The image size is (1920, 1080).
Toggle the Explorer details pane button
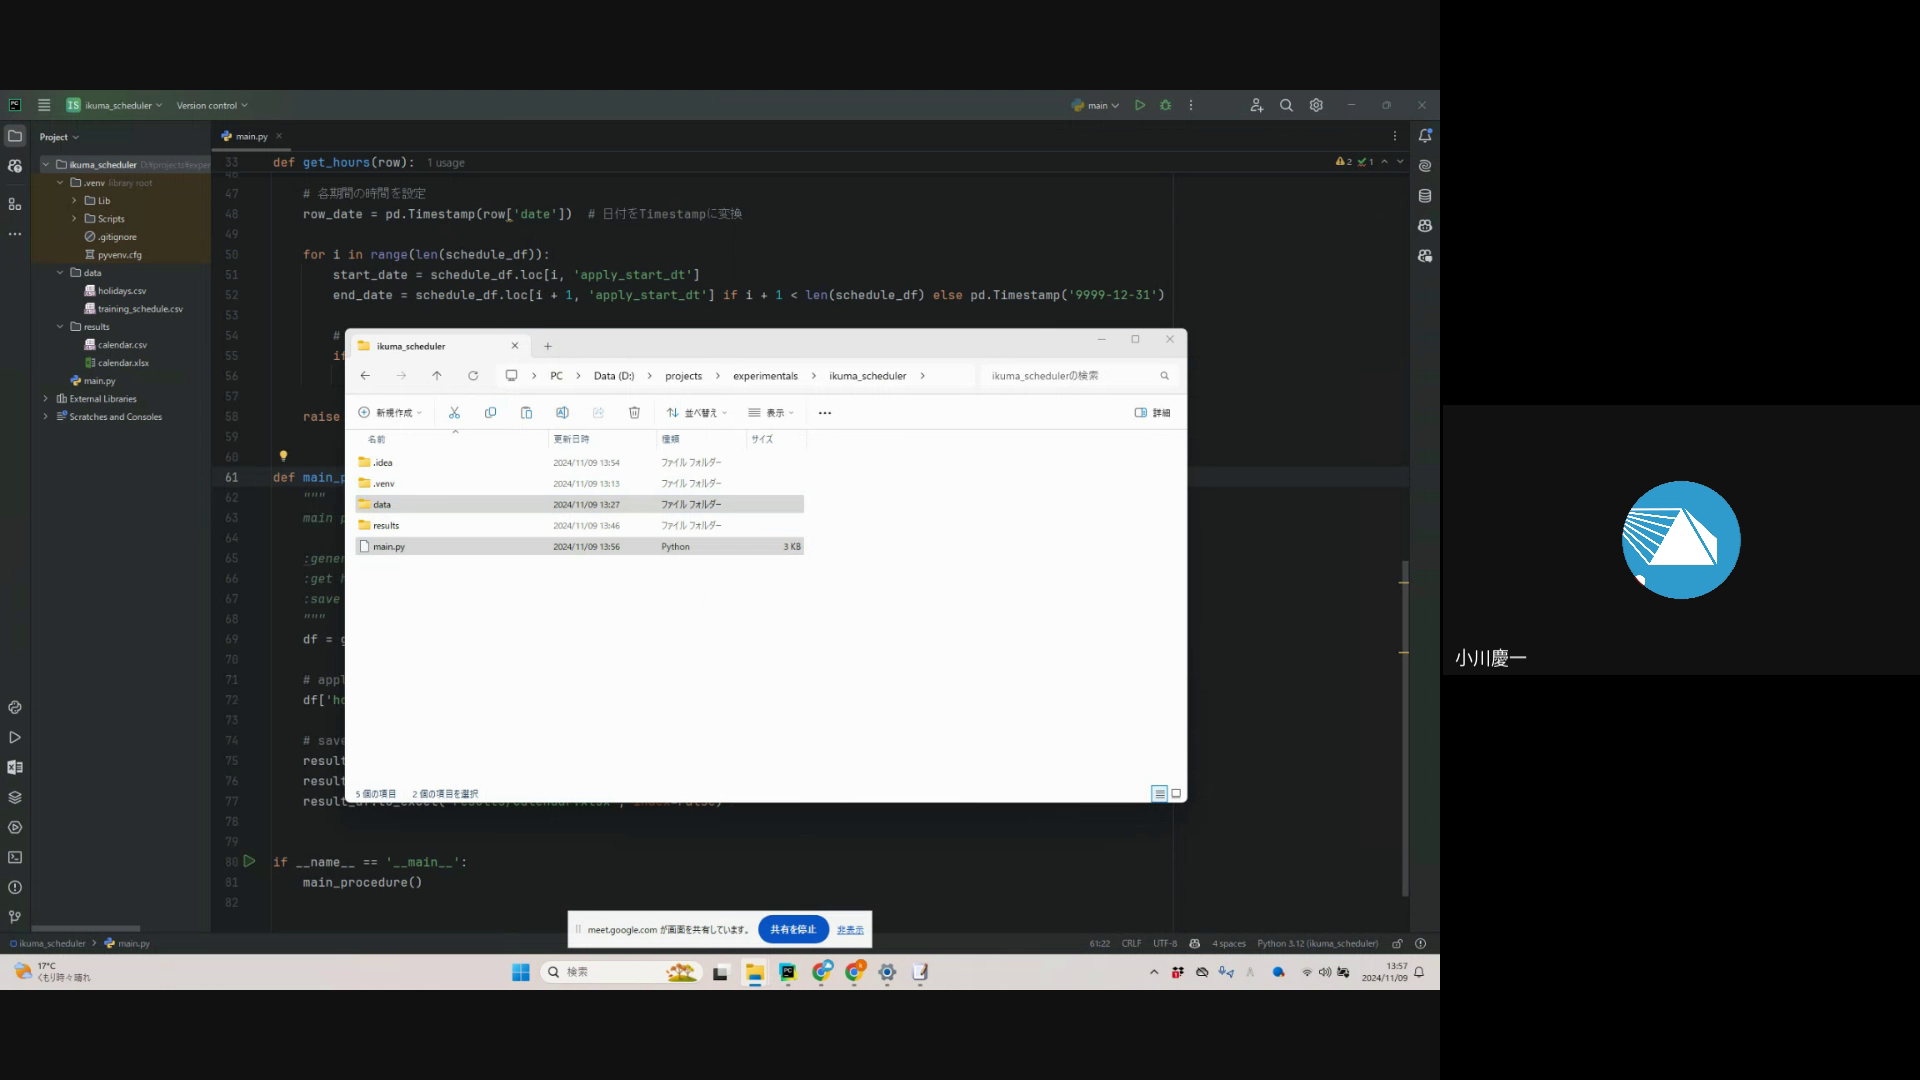click(1152, 412)
